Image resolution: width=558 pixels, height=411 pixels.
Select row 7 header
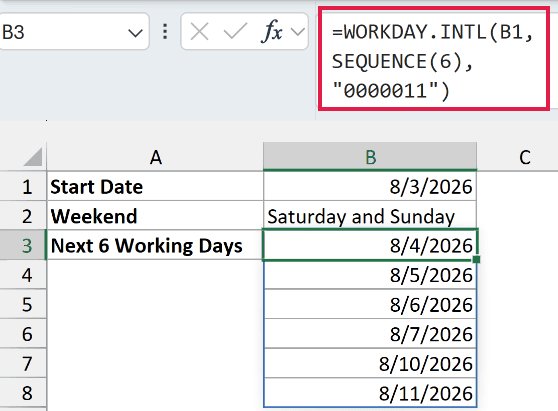coord(23,363)
